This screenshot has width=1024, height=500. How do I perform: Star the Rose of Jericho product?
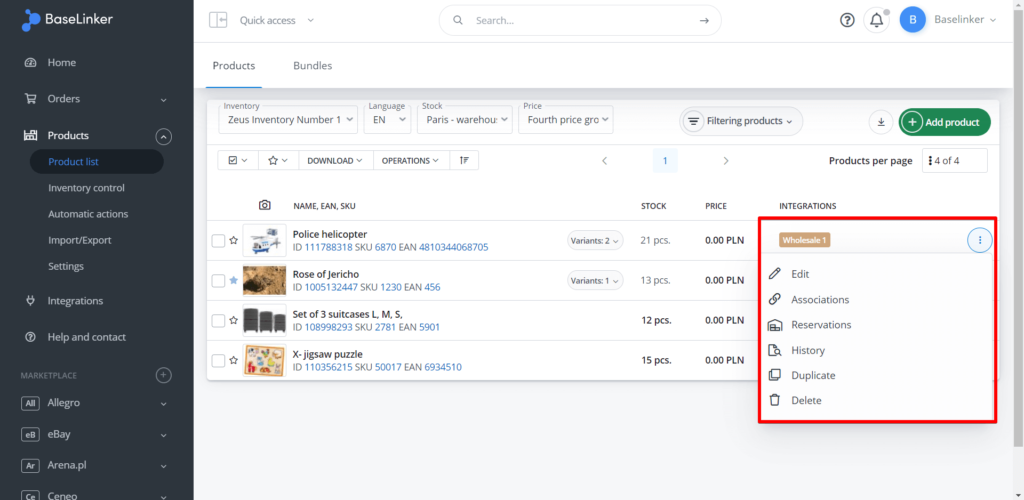[x=233, y=281]
